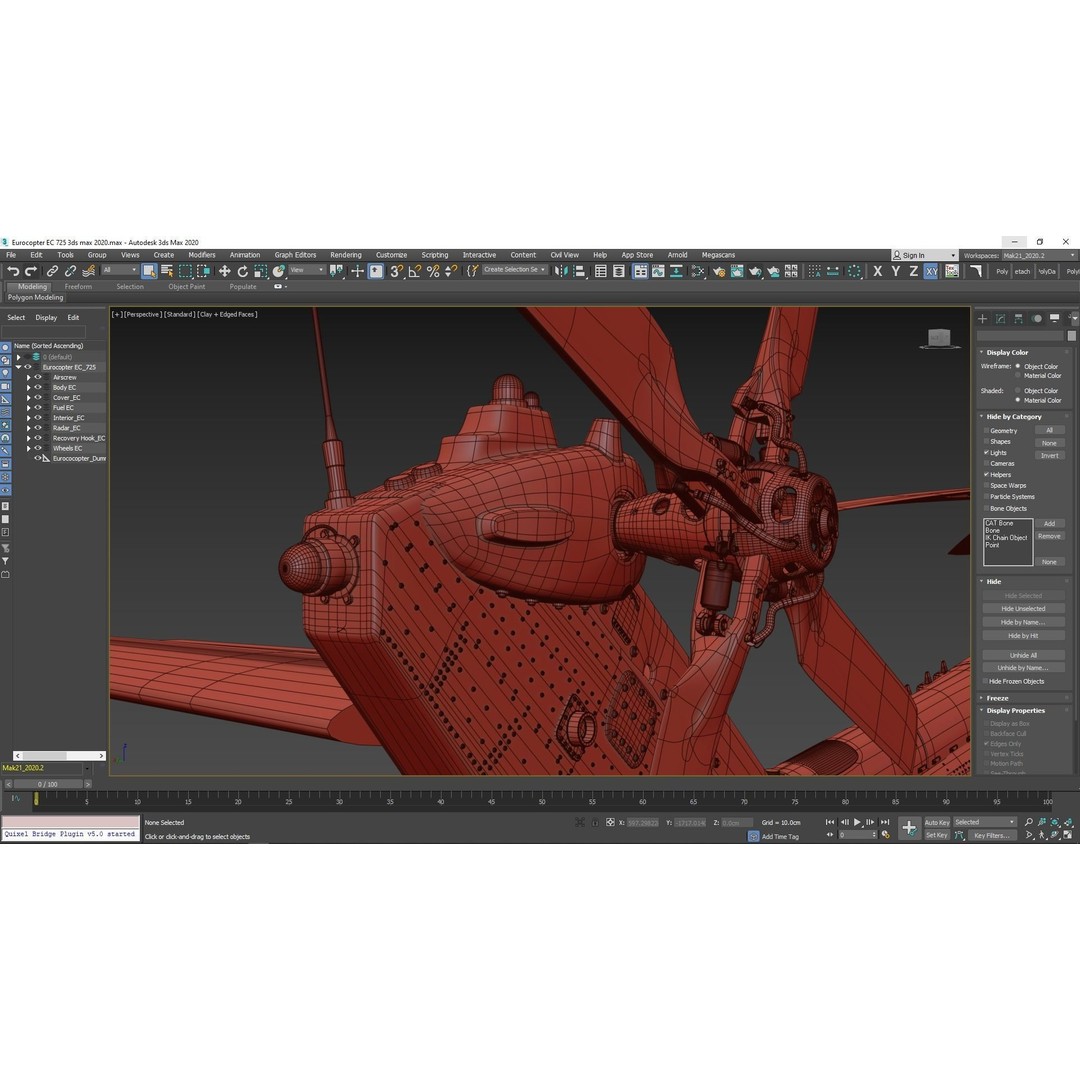Open the Rendering menu
The image size is (1080, 1080).
346,255
